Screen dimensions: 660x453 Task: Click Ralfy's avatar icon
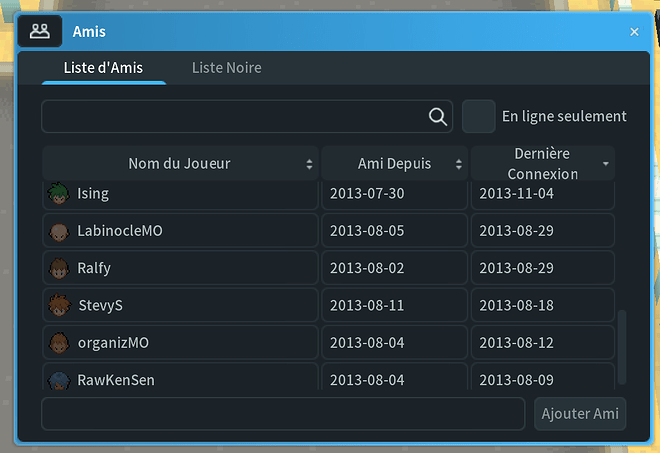[59, 269]
